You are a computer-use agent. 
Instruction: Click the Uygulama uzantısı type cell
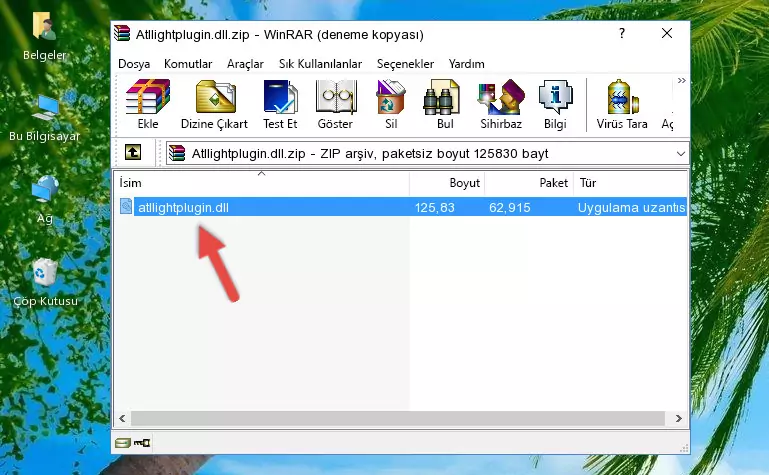point(631,208)
